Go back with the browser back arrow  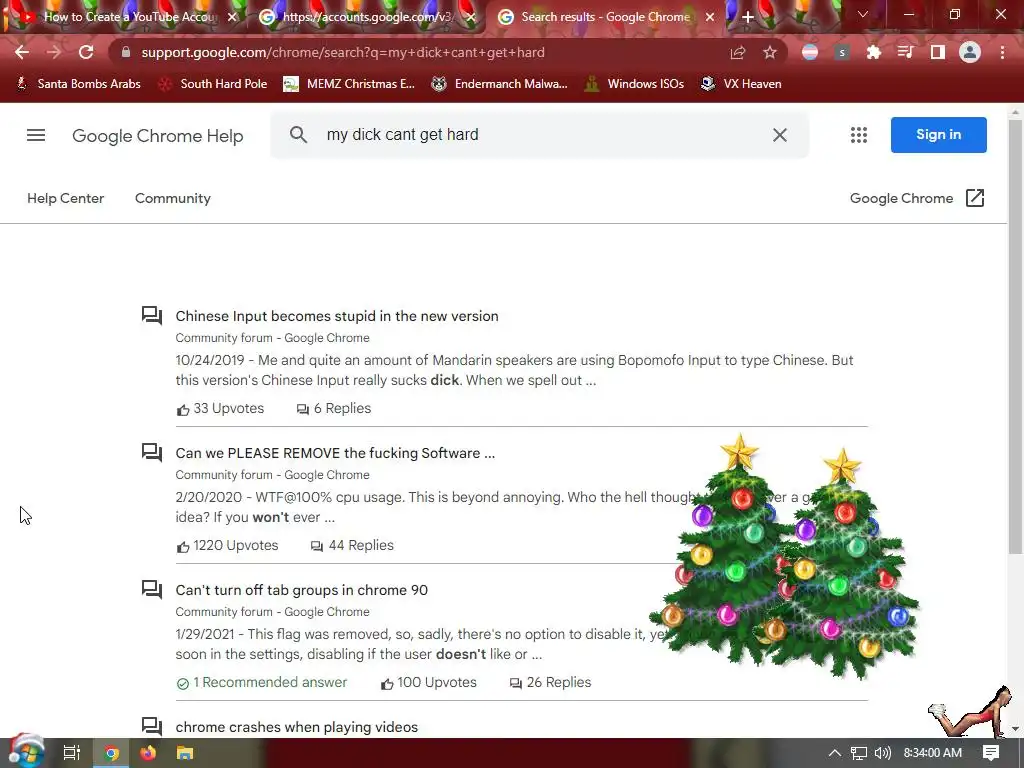(x=22, y=52)
